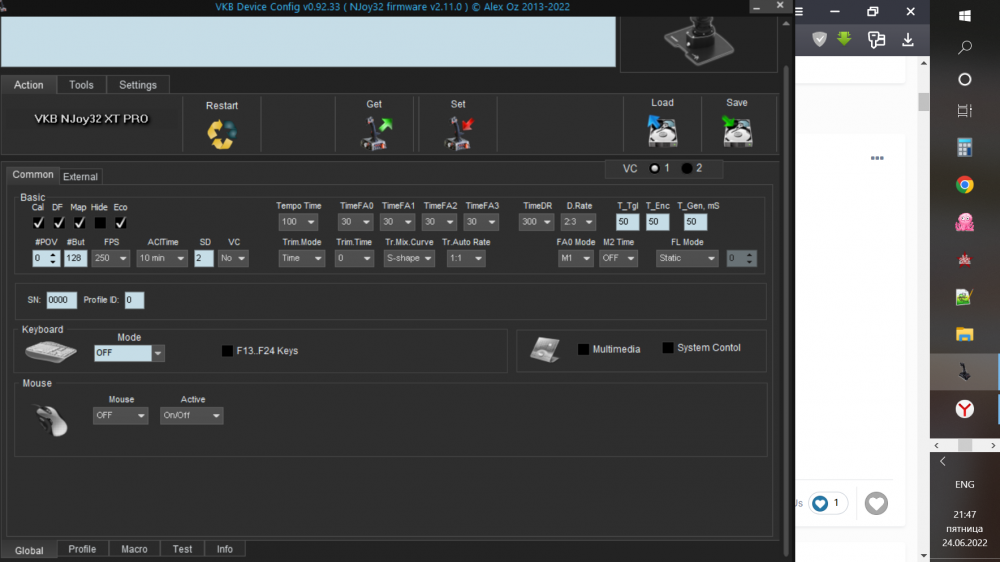Open the FPS dropdown
Image resolution: width=1000 pixels, height=562 pixels.
111,258
